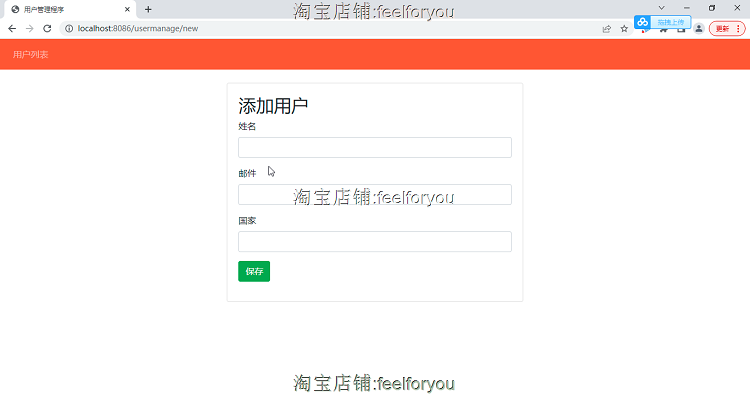Viewport: 750px width, 399px height.
Task: Focus the 姓名 input field
Action: pos(375,147)
